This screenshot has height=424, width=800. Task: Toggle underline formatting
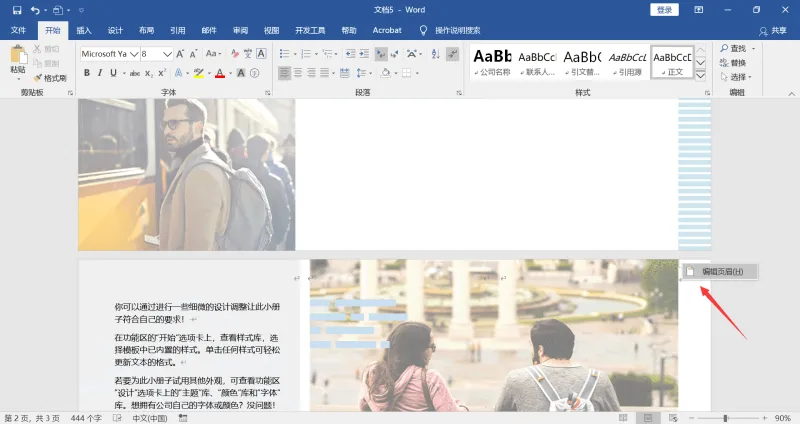[113, 73]
